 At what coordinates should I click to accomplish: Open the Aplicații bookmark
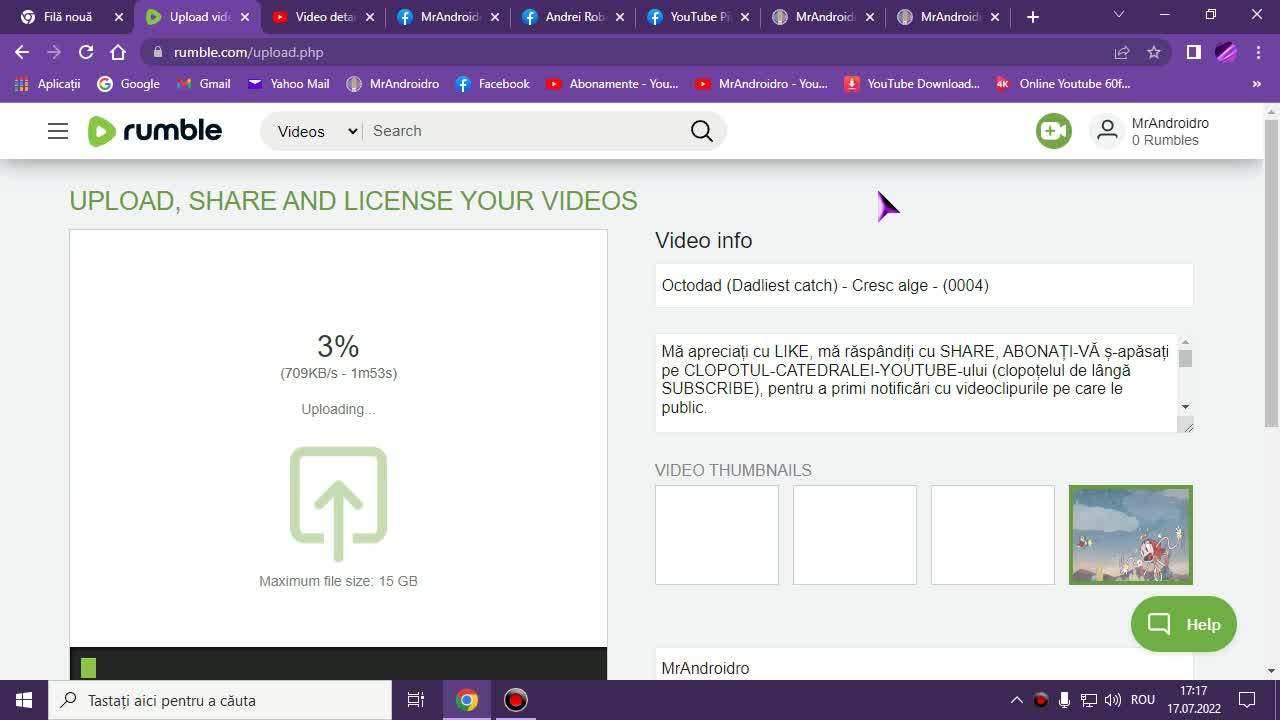pos(47,84)
